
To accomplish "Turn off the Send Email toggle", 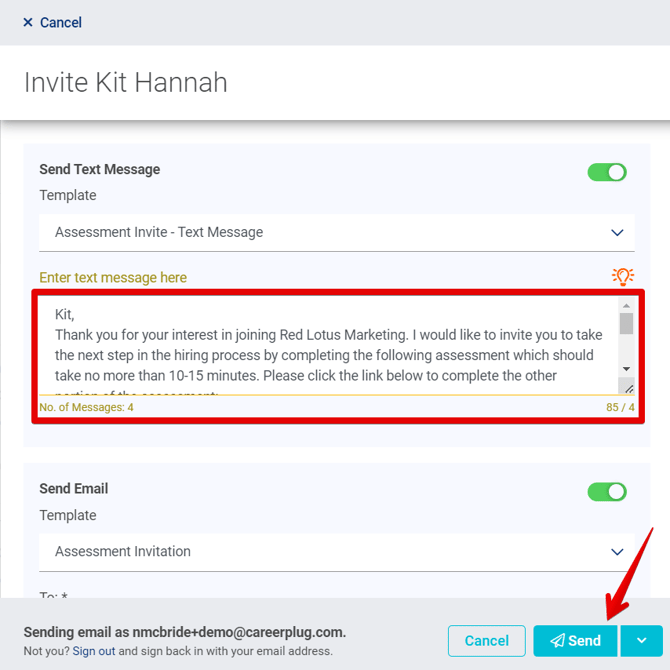I will (x=607, y=491).
